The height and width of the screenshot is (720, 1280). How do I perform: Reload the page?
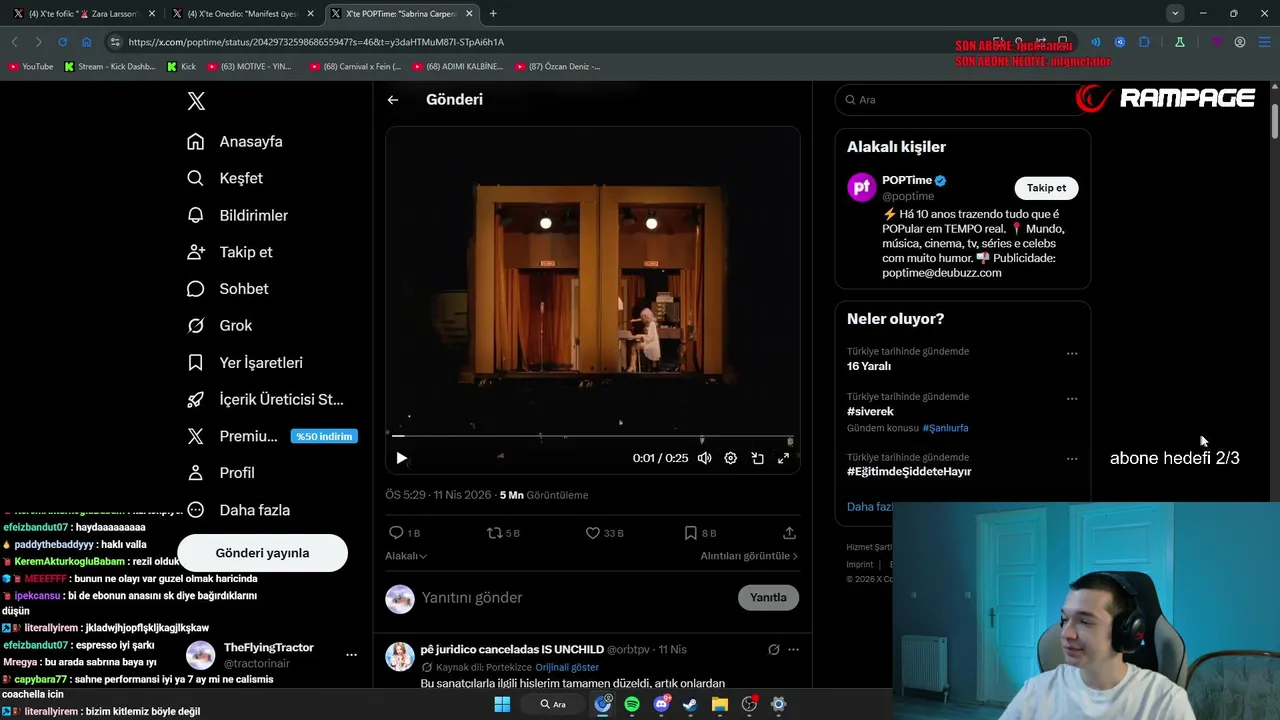pyautogui.click(x=62, y=42)
